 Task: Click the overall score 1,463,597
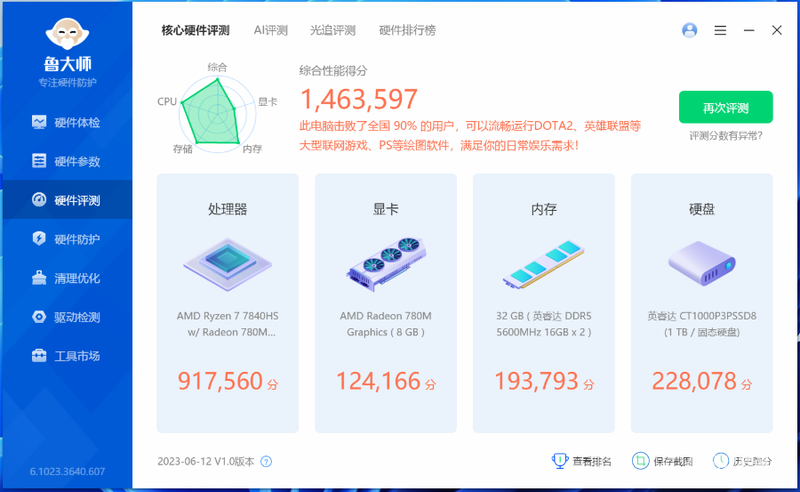359,99
